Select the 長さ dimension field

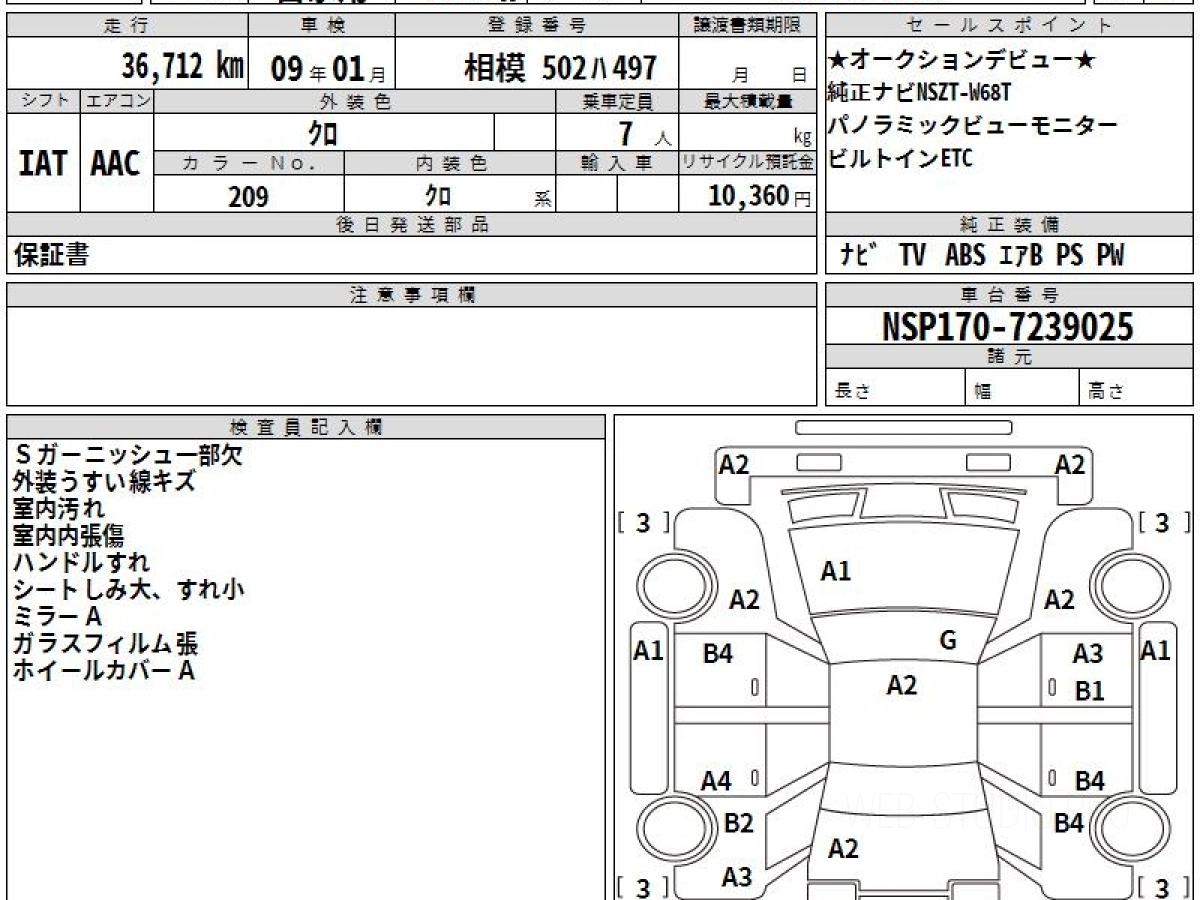[x=896, y=388]
